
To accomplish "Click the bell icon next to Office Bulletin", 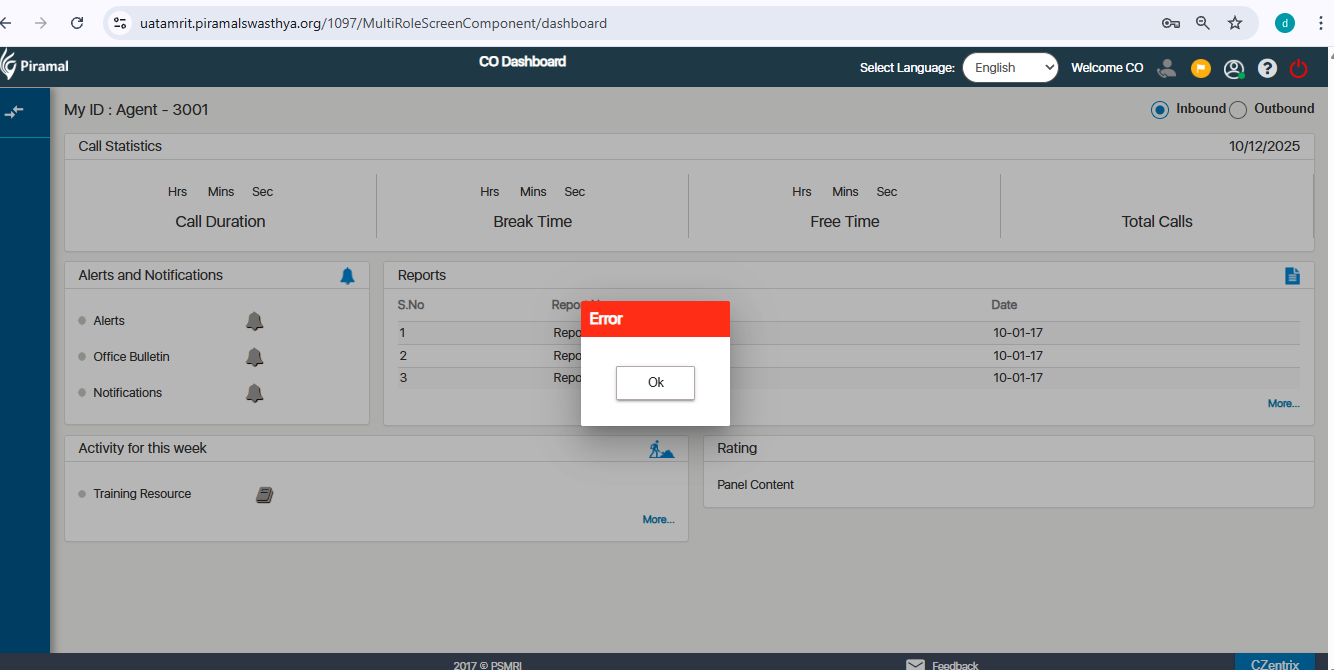I will coord(255,357).
